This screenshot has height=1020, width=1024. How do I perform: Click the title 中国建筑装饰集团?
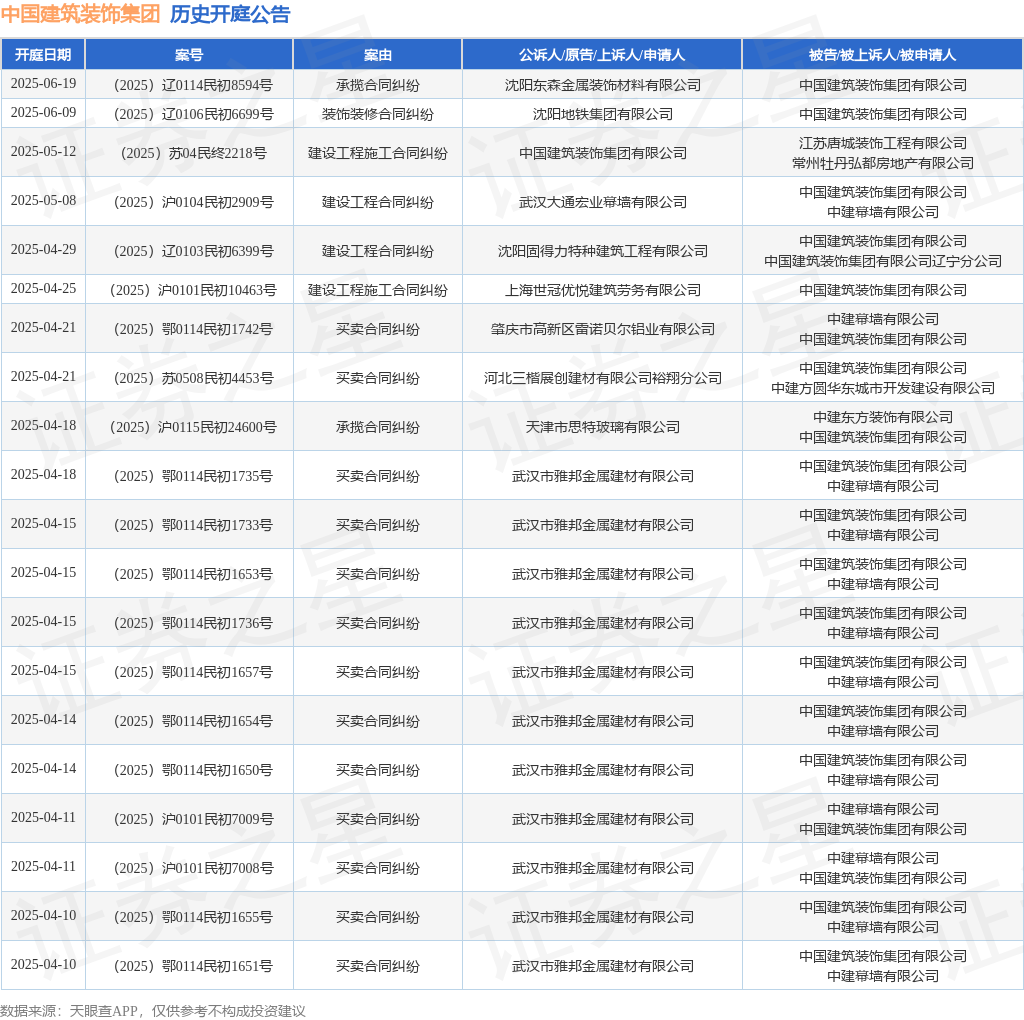80,14
